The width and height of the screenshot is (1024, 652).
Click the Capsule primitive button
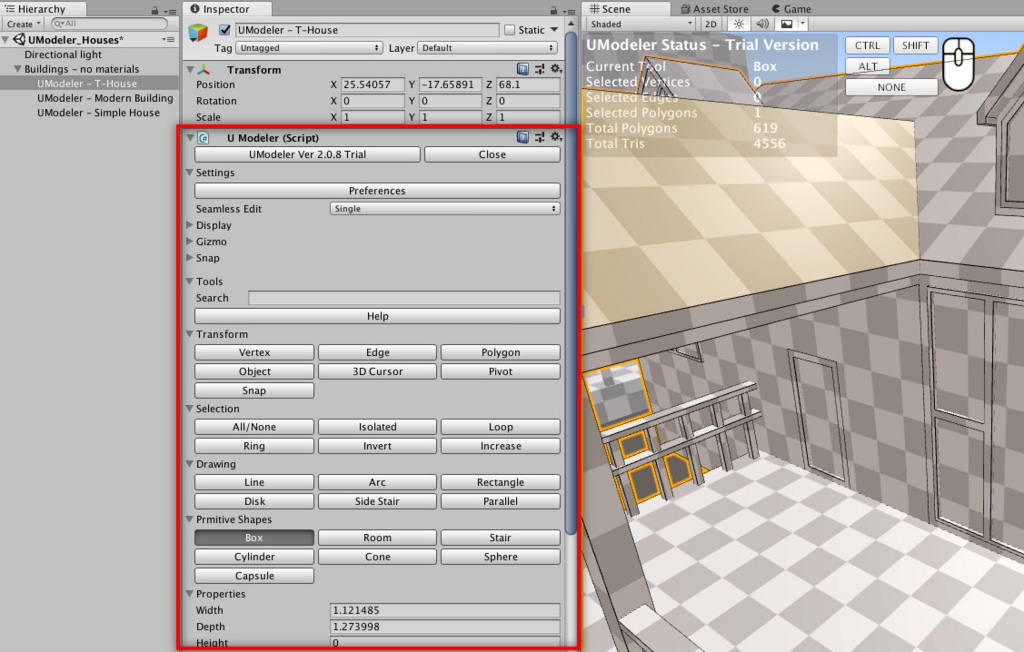click(x=254, y=576)
